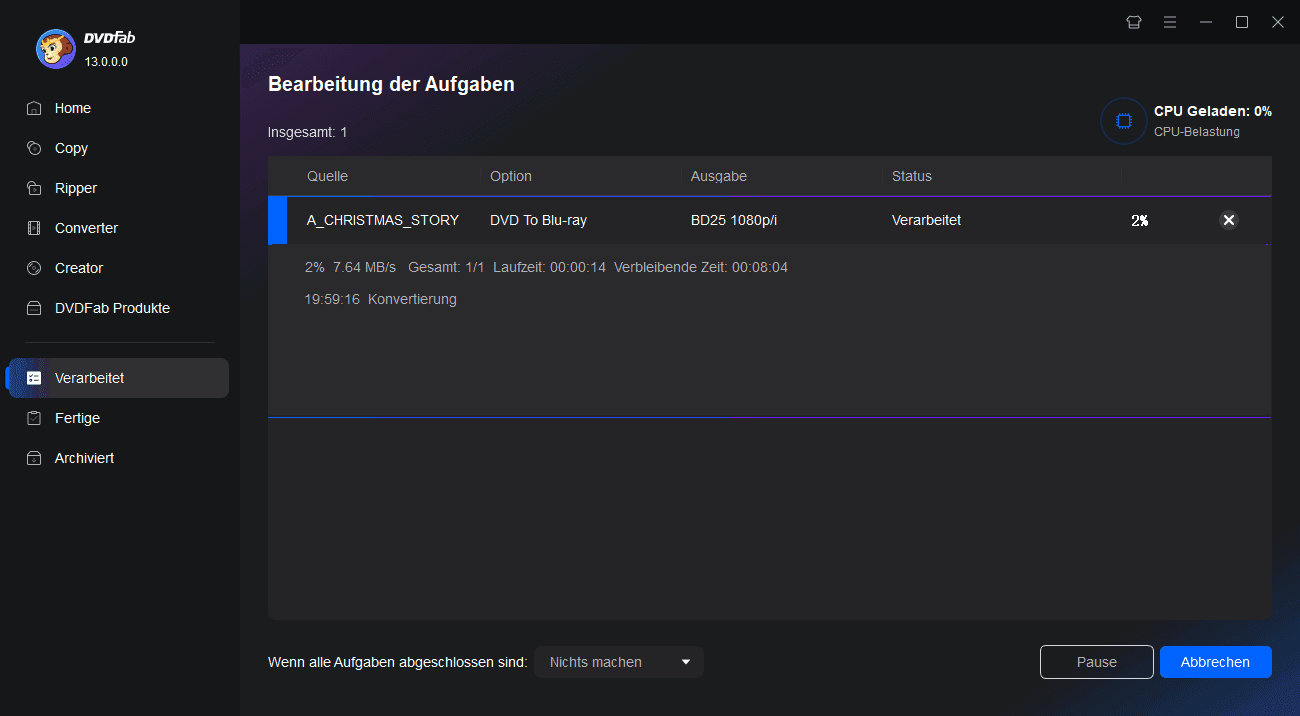Image resolution: width=1300 pixels, height=716 pixels.
Task: Click the Ausgabe column header
Action: point(719,176)
